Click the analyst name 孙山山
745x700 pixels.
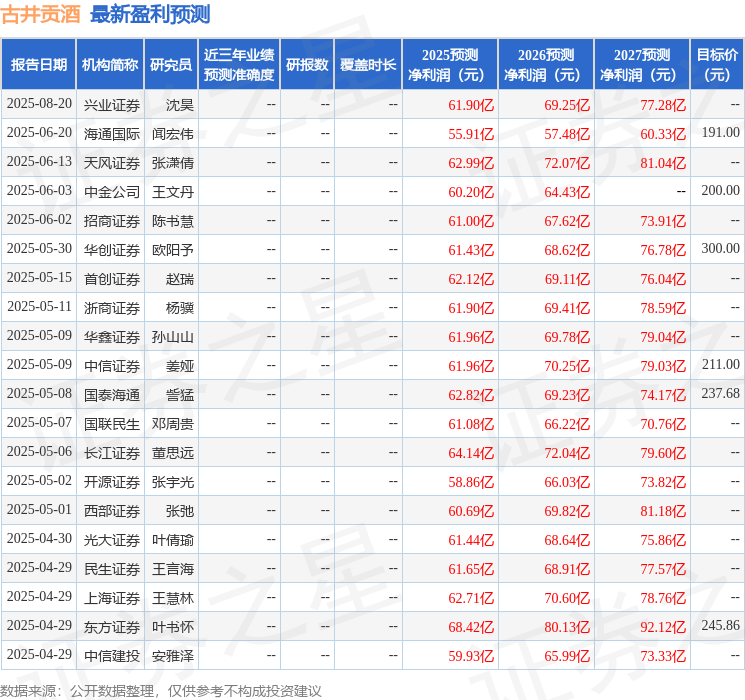(x=172, y=337)
